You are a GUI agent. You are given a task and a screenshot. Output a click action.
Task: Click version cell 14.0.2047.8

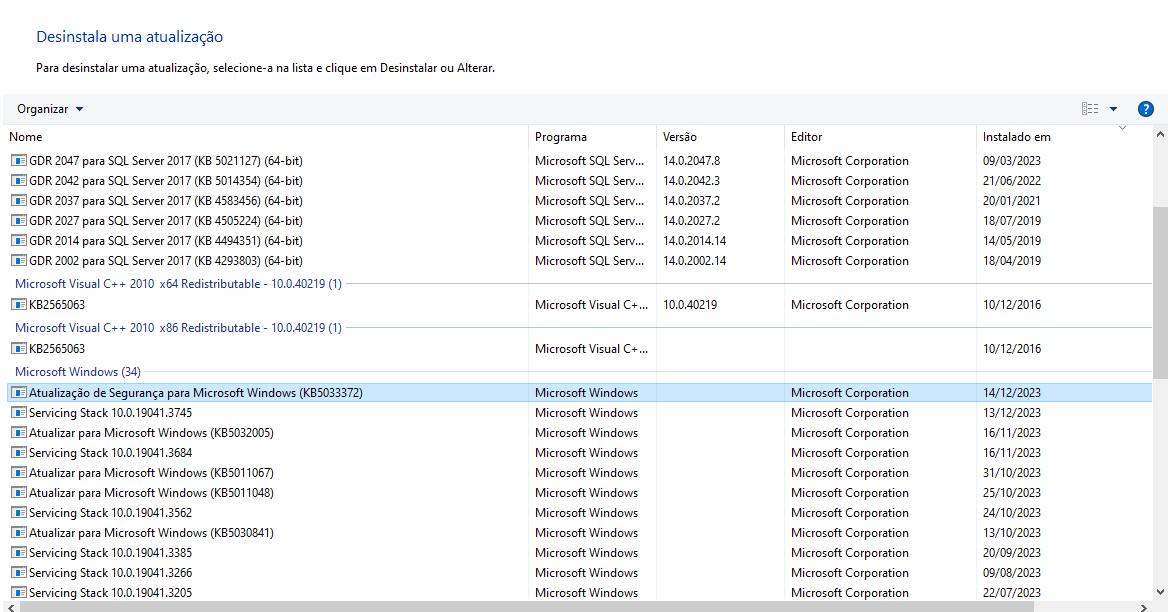point(691,161)
